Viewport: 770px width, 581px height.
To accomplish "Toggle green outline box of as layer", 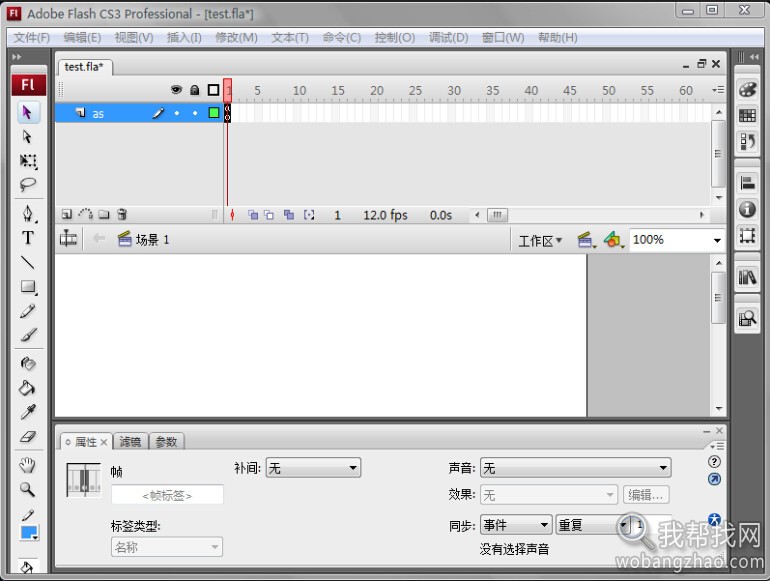I will point(214,113).
